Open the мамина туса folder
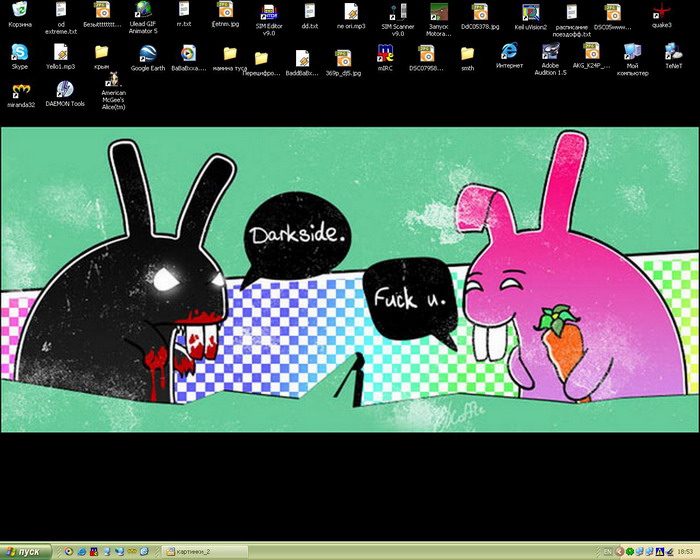The width and height of the screenshot is (700, 560). 230,59
